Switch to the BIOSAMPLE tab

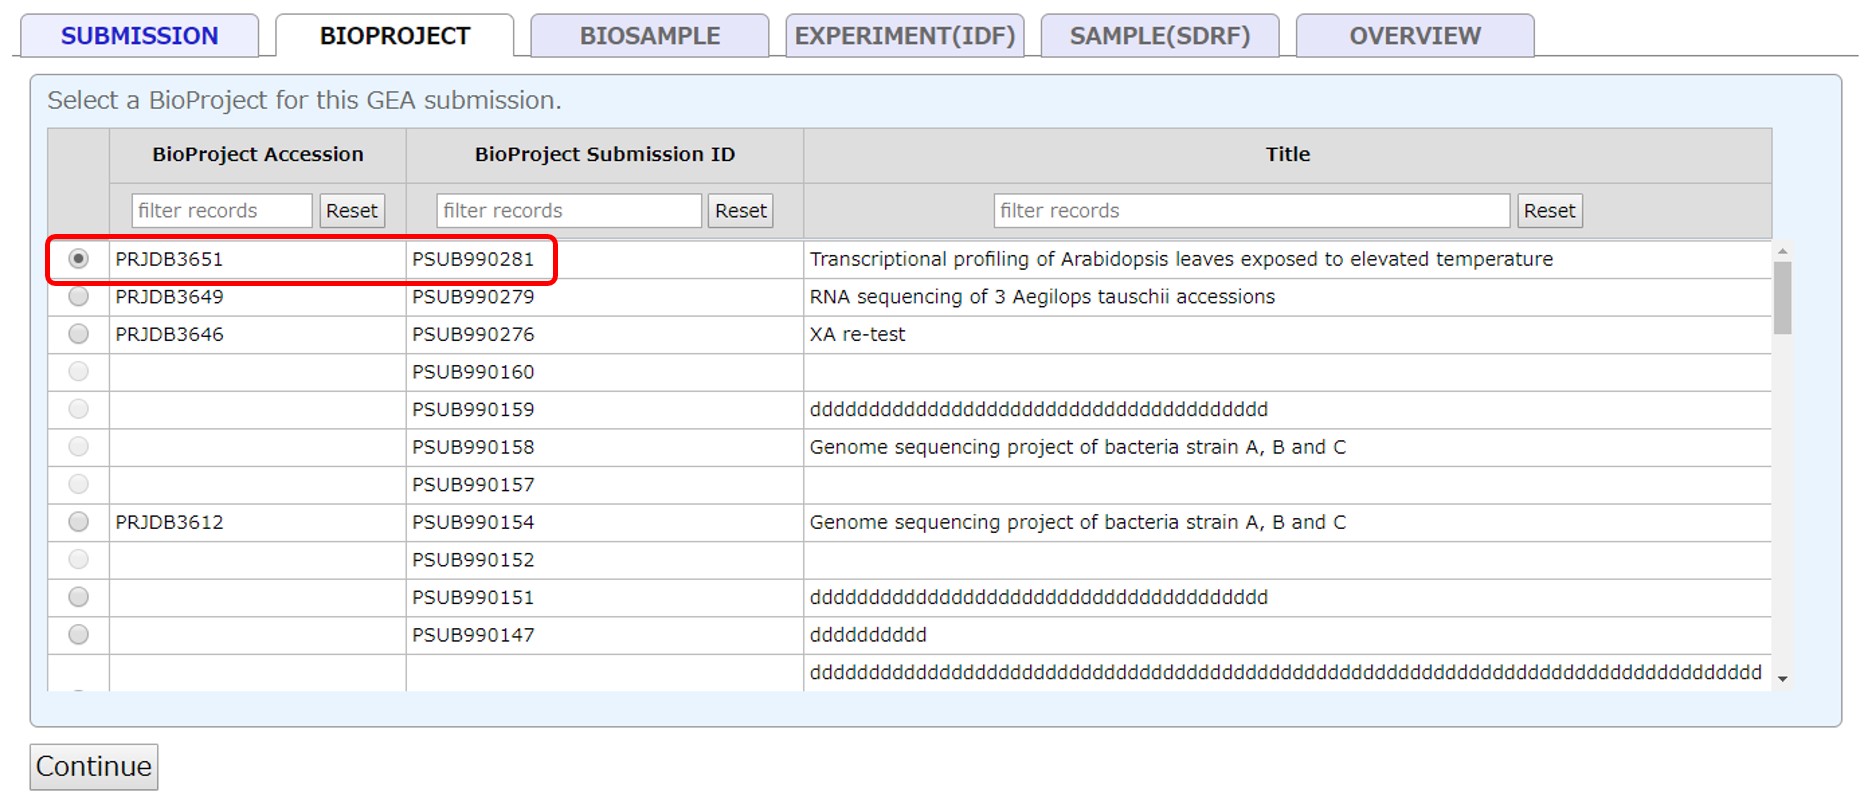(649, 36)
